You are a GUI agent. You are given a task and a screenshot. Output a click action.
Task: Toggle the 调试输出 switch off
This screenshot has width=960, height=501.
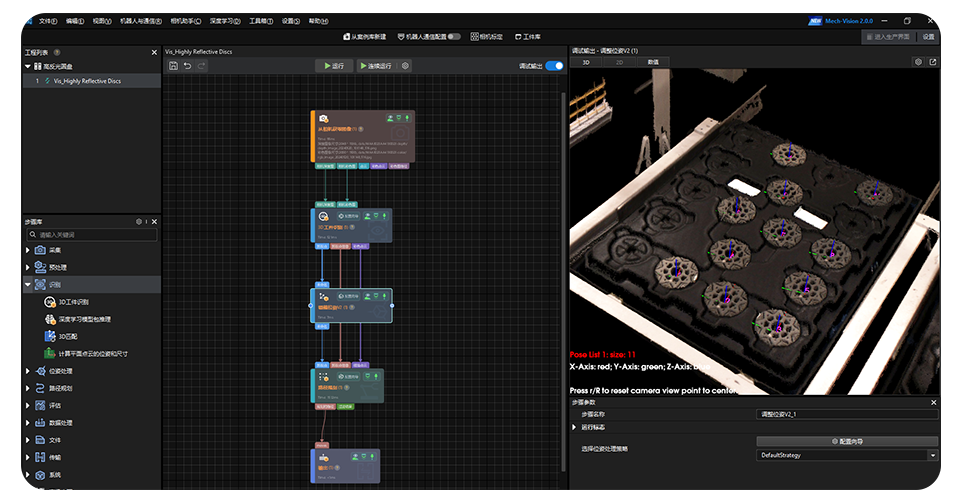click(554, 66)
